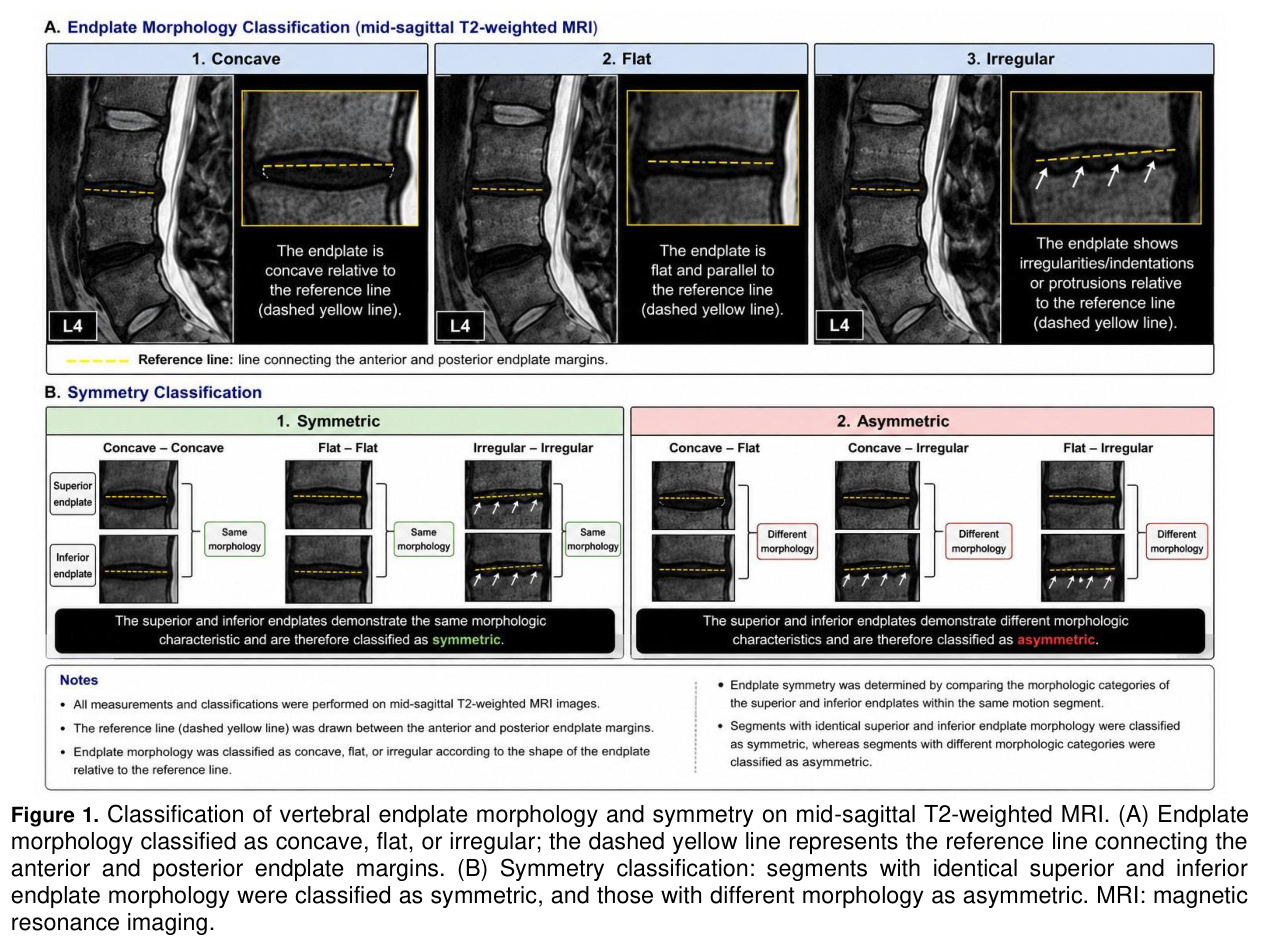Click the "Concave – Irregular" column label
The image size is (1266, 945).
click(908, 448)
